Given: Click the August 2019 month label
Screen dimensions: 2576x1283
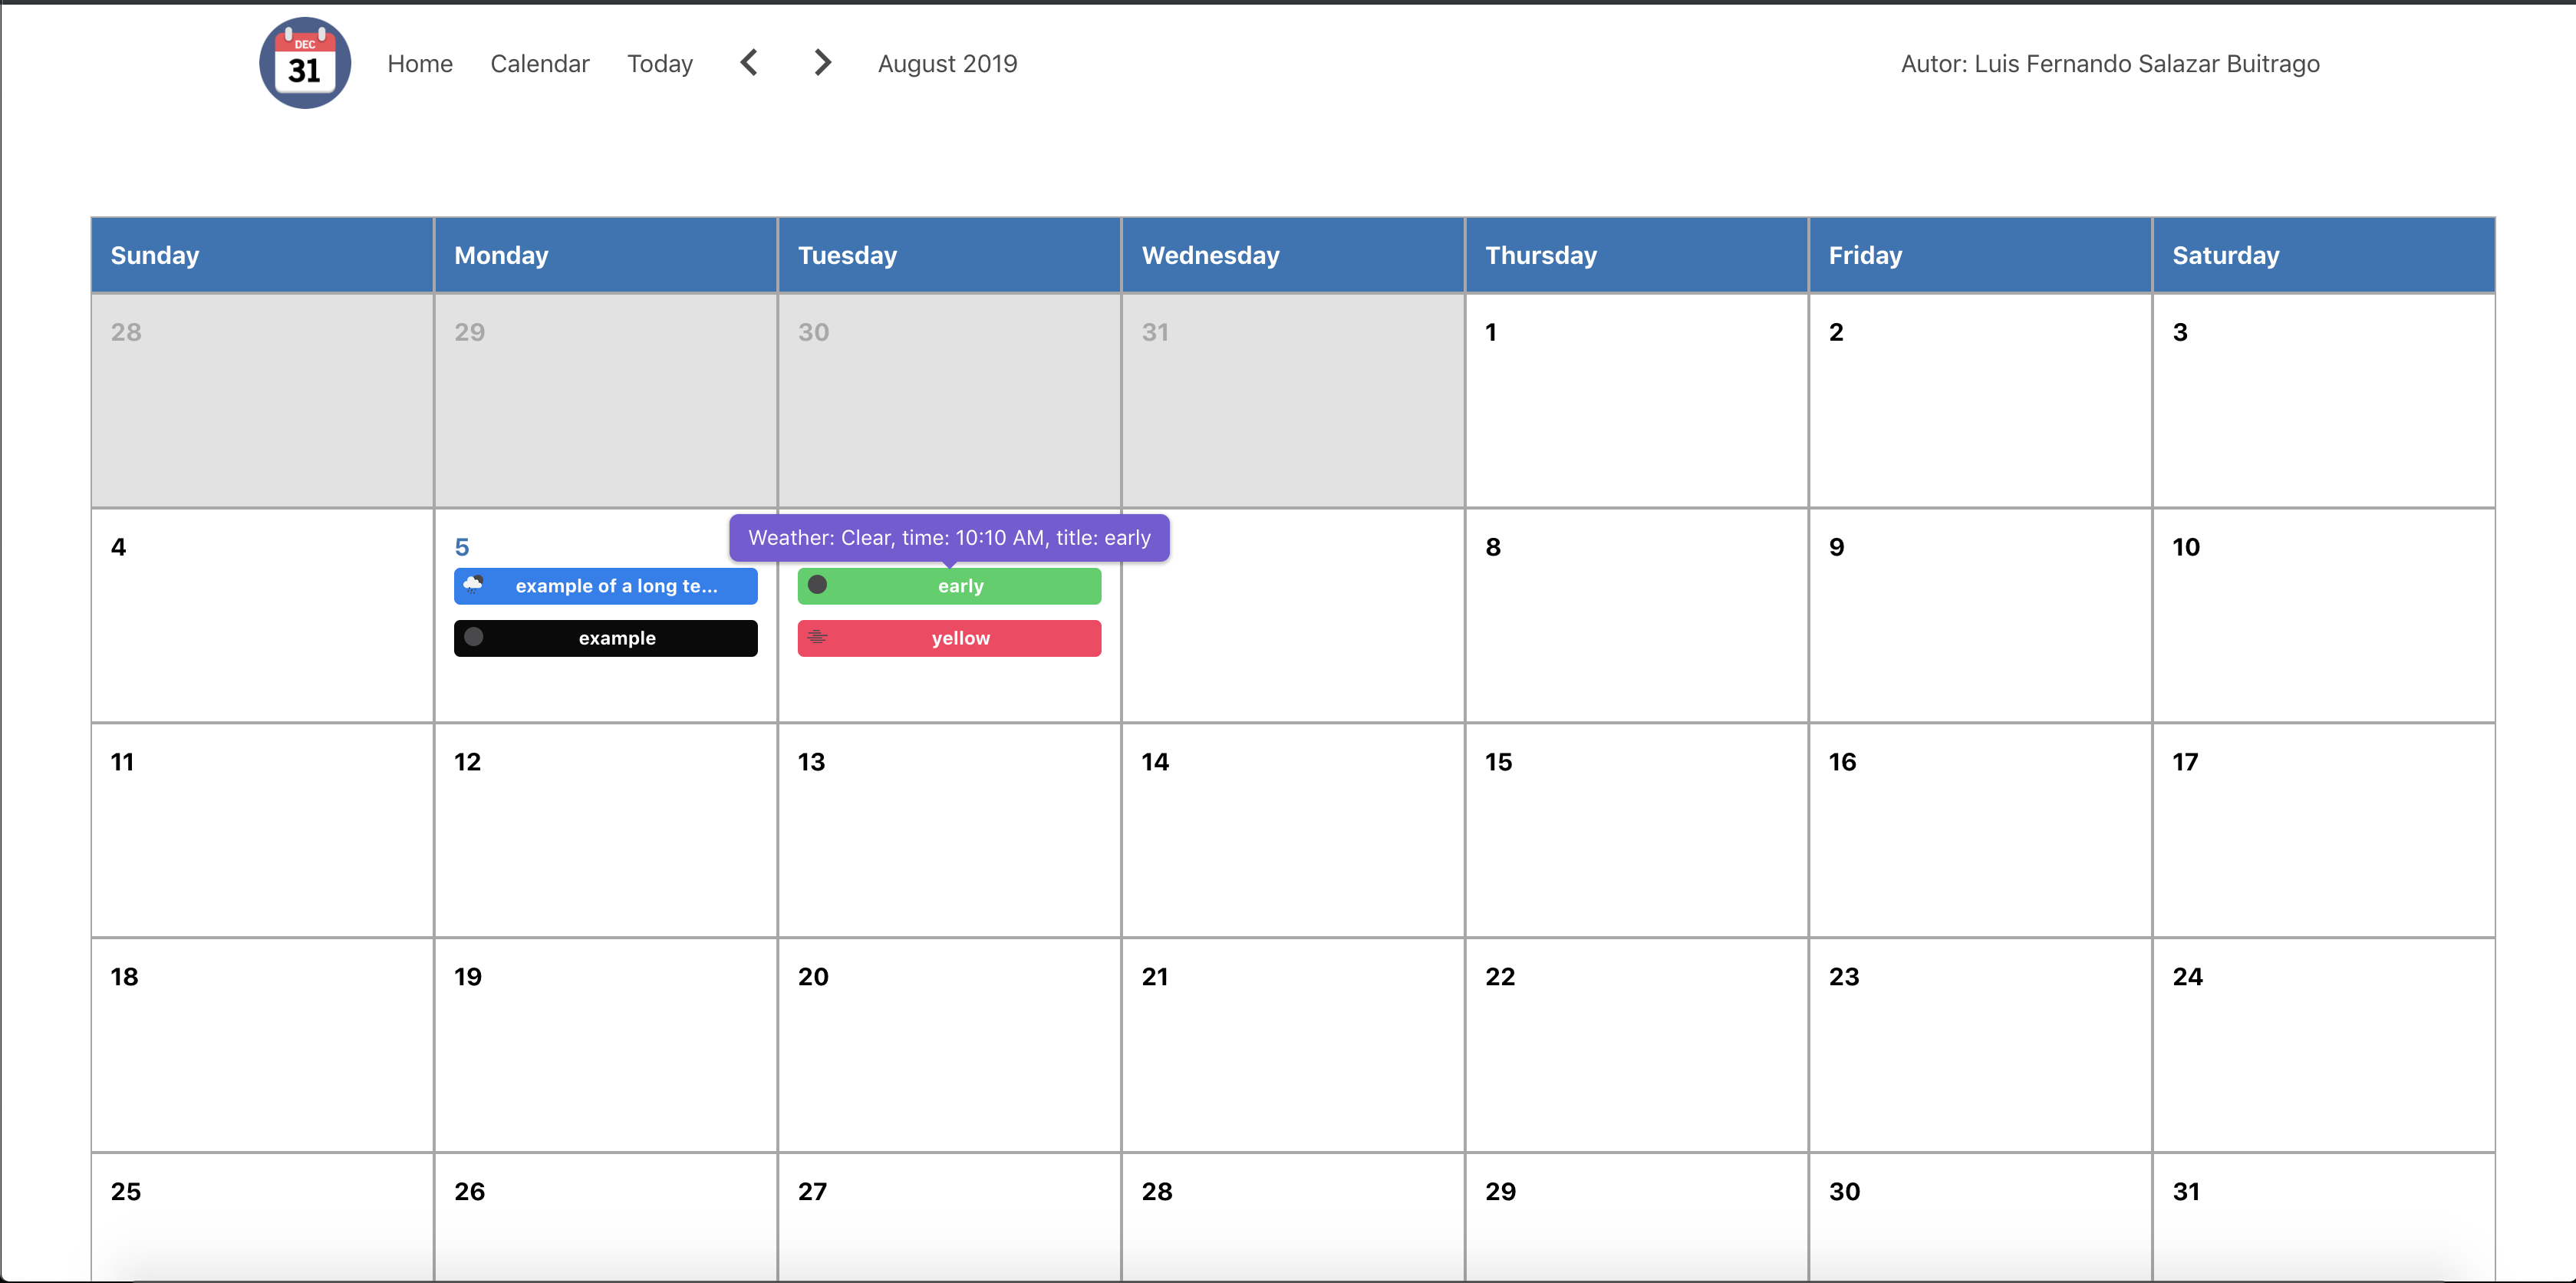Looking at the screenshot, I should click(x=947, y=64).
